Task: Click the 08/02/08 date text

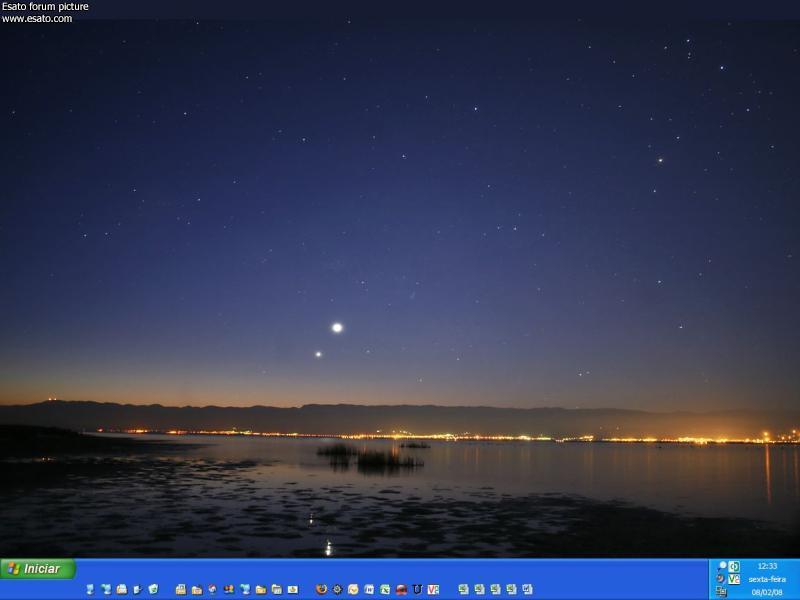Action: click(767, 592)
